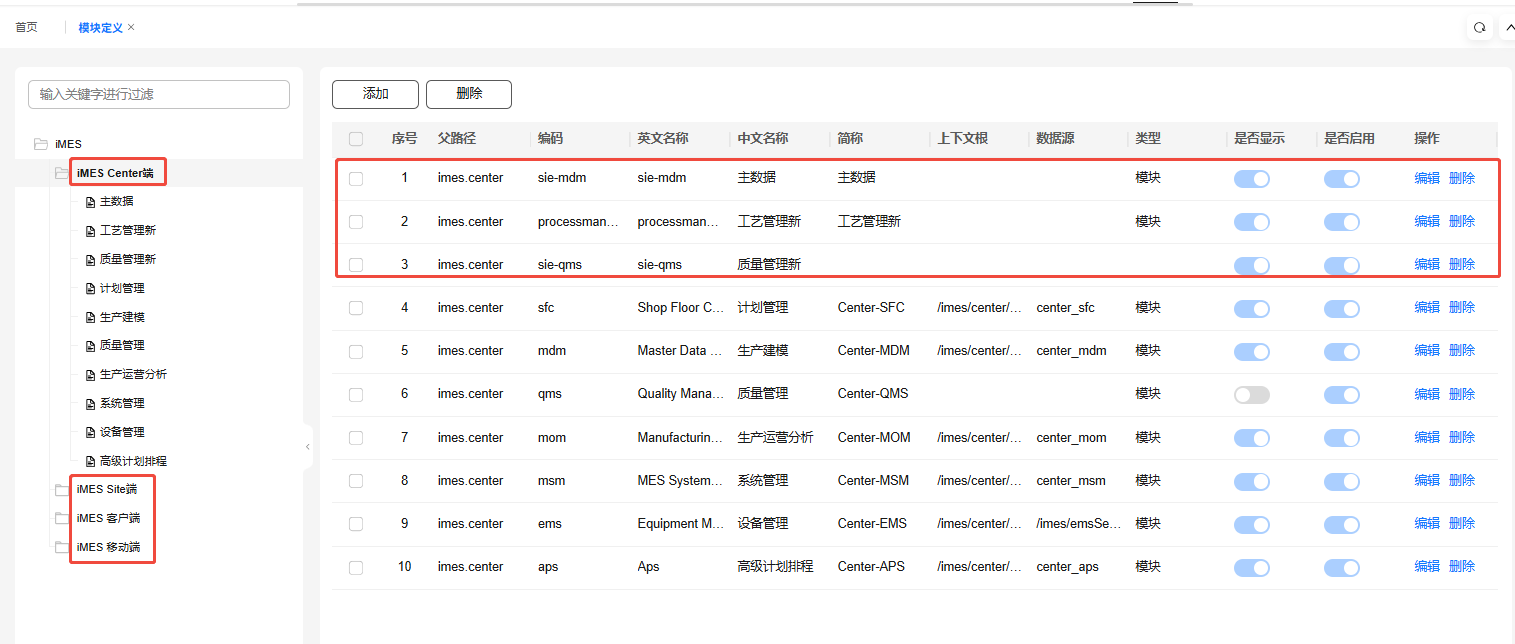The image size is (1515, 644).
Task: Click the 中文名称 cell reading 高级计划排程
Action: pyautogui.click(x=775, y=567)
